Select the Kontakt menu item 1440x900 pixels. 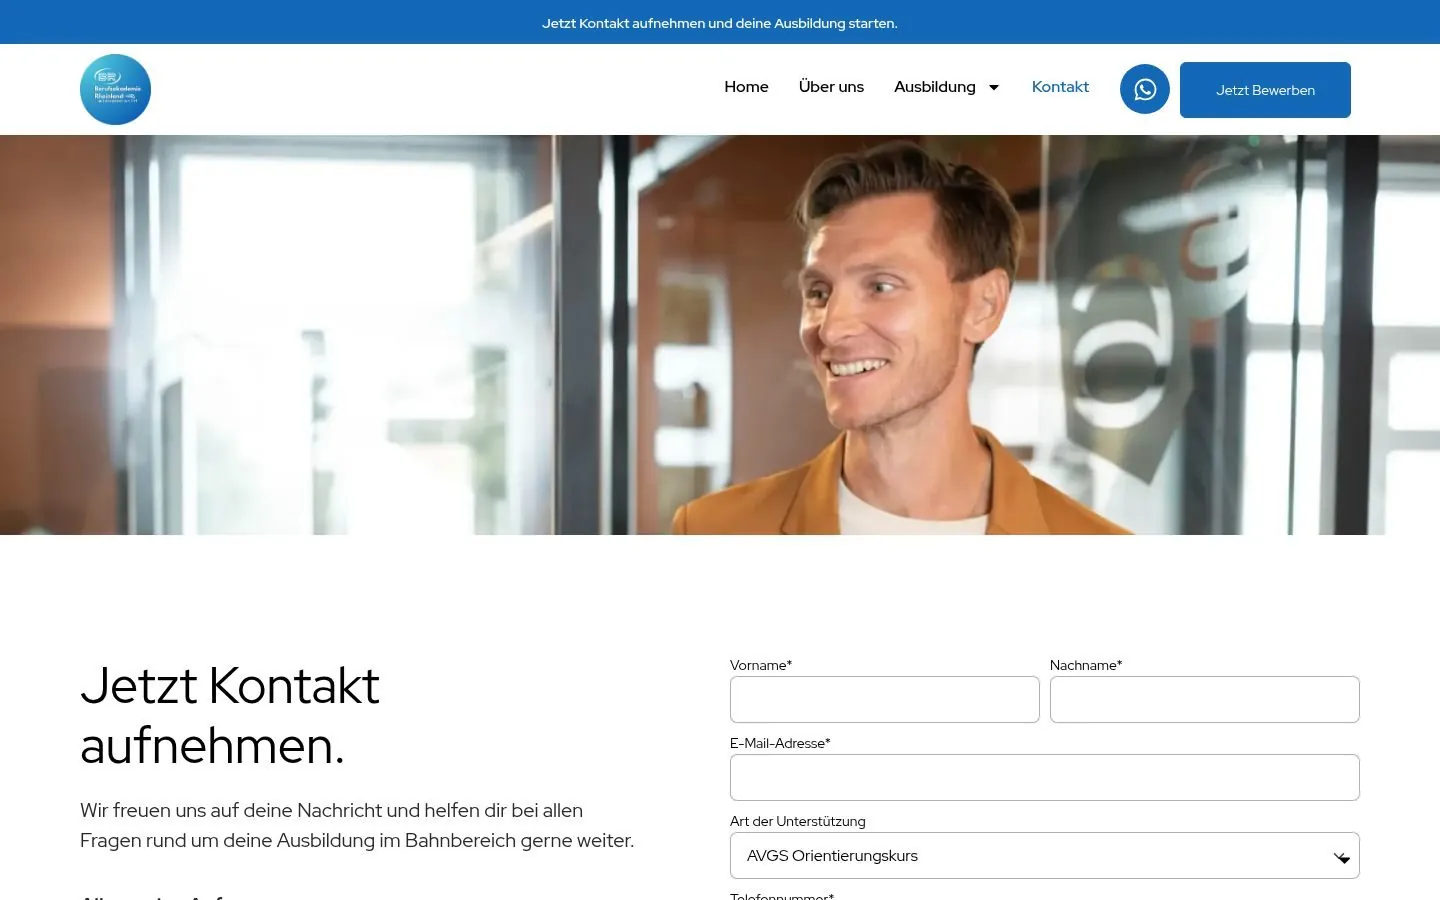pyautogui.click(x=1060, y=87)
